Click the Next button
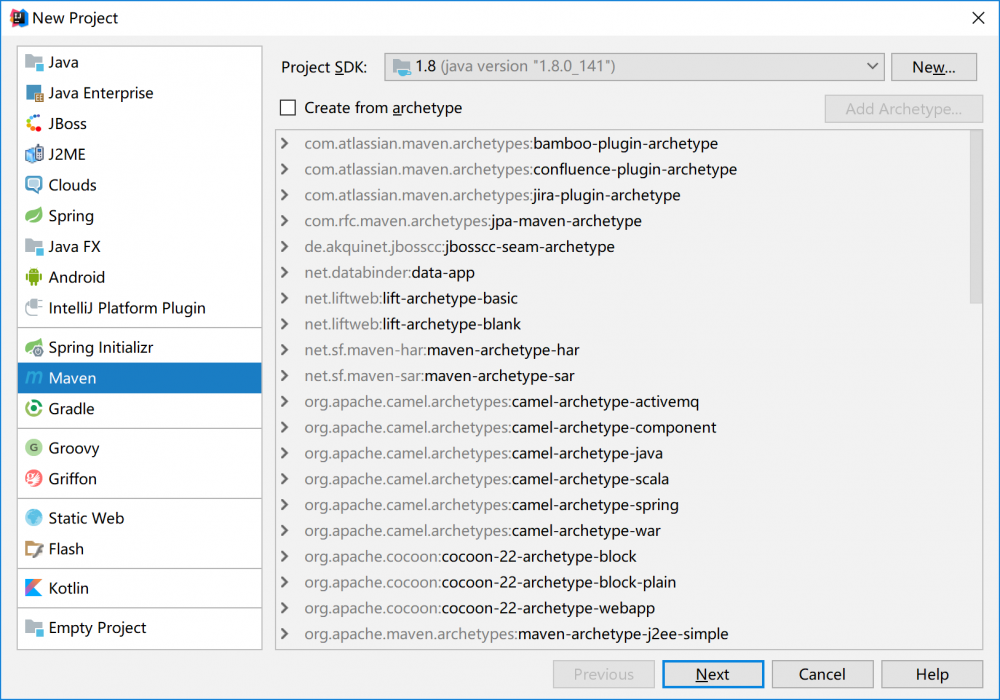 (x=713, y=674)
